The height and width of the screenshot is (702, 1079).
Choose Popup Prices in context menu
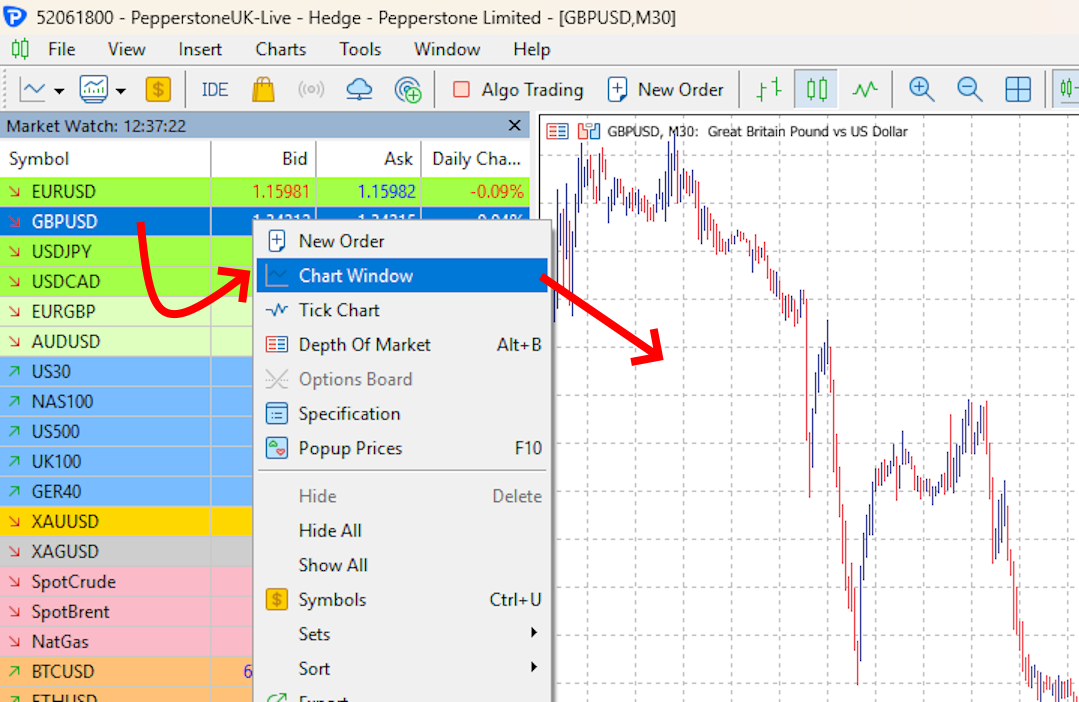coord(403,448)
